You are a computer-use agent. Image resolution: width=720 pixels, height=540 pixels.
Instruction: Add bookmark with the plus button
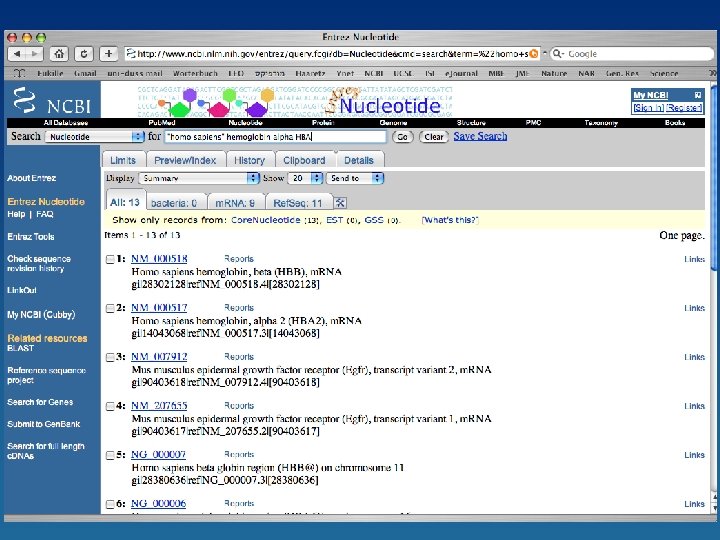pos(108,54)
